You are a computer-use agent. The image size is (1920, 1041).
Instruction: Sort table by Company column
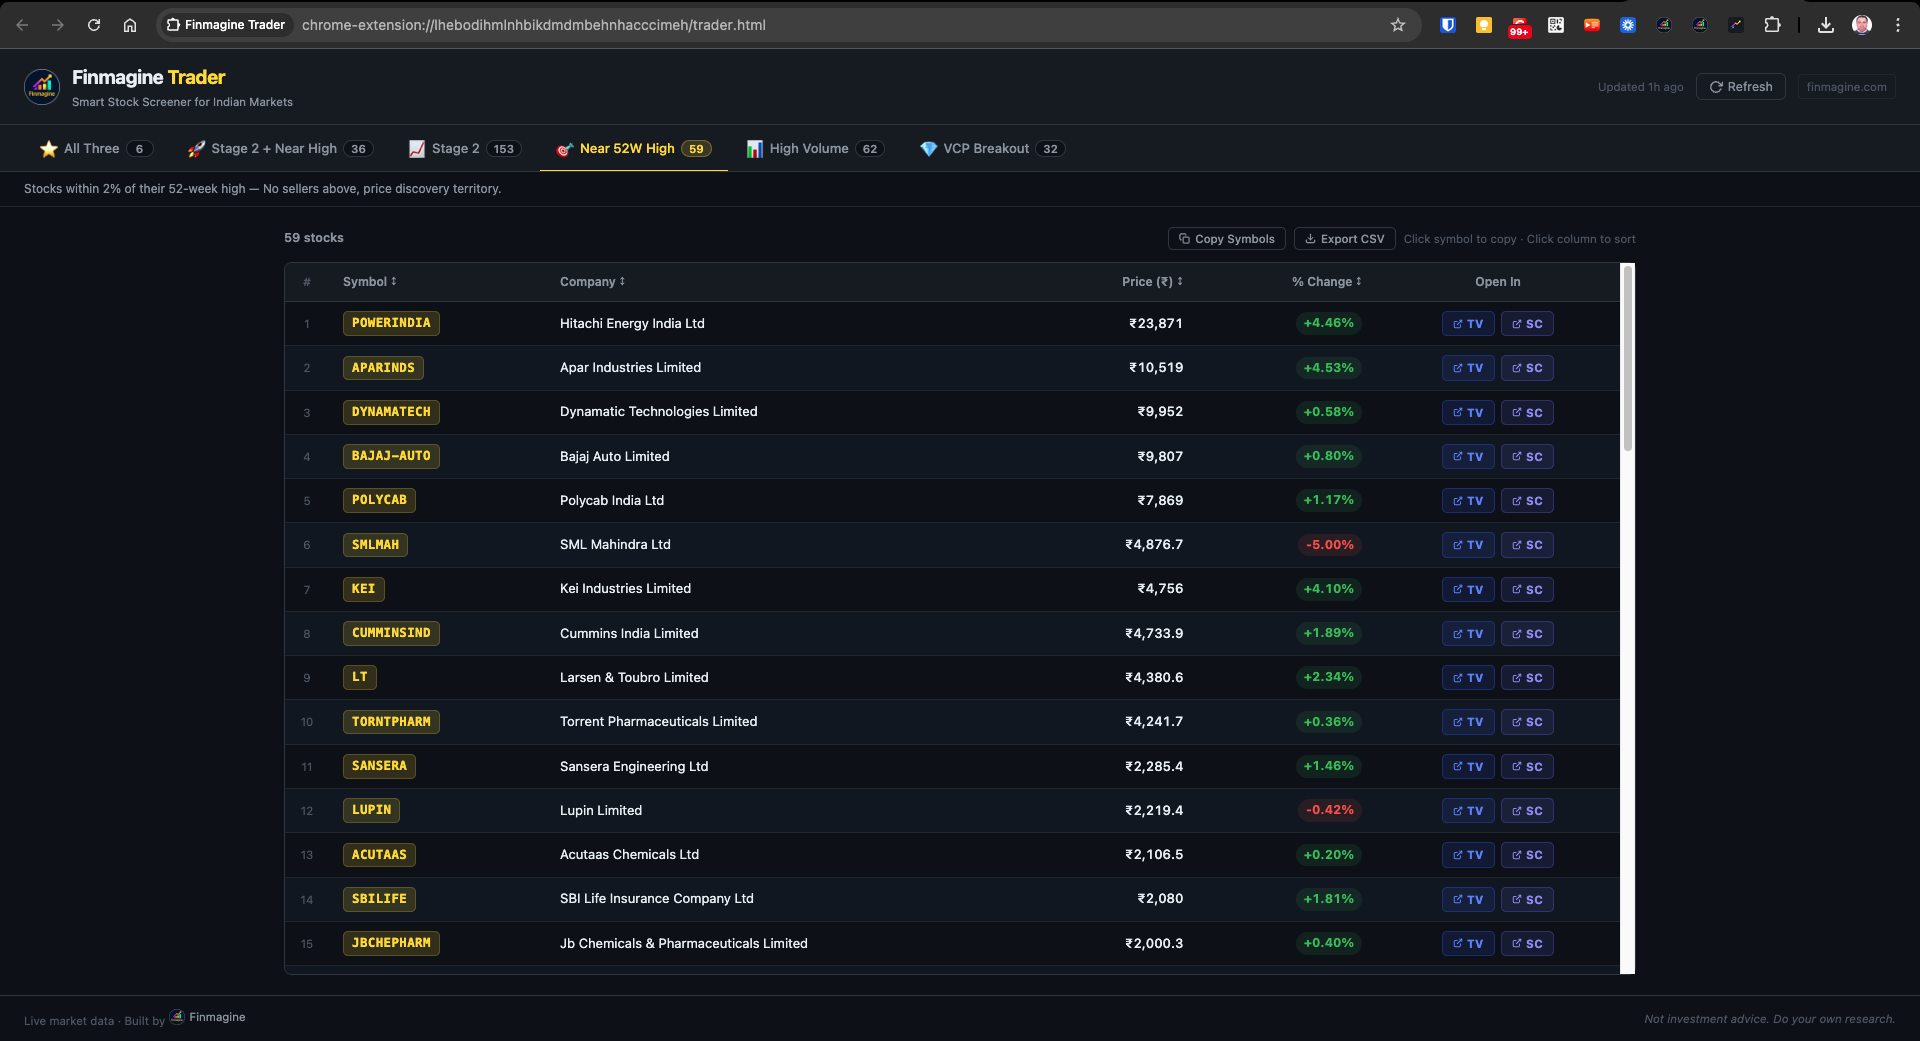592,282
